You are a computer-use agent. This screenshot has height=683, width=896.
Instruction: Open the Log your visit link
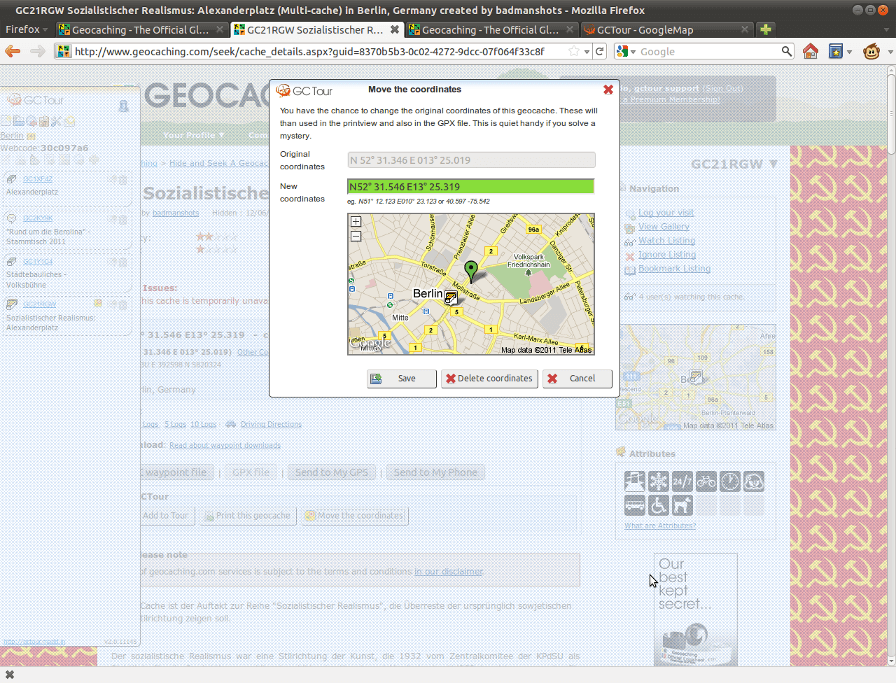click(x=666, y=213)
